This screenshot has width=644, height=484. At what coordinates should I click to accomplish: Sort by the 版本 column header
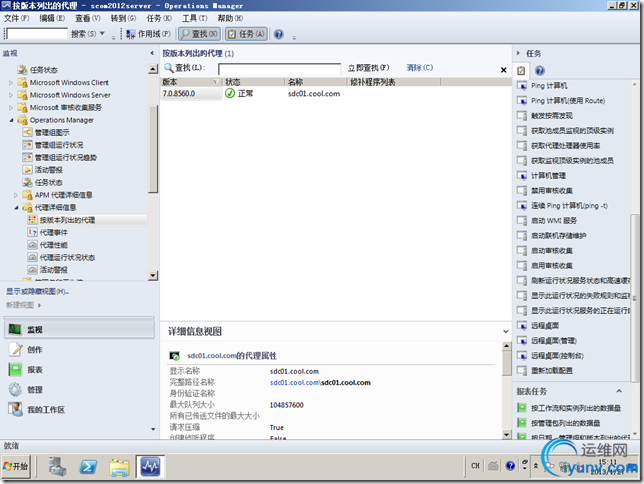191,82
